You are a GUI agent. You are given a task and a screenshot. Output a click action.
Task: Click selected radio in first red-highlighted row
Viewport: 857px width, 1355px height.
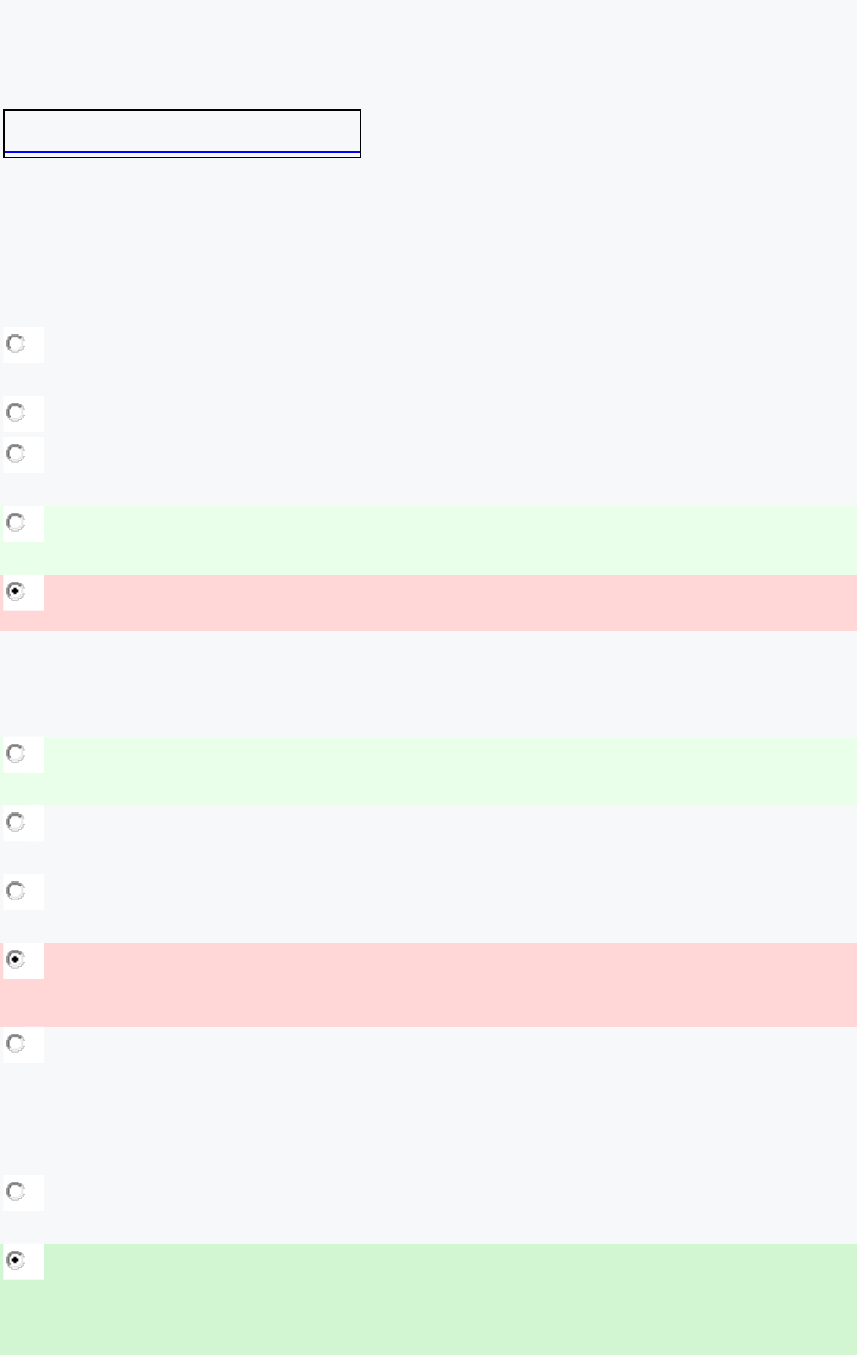pos(16,592)
